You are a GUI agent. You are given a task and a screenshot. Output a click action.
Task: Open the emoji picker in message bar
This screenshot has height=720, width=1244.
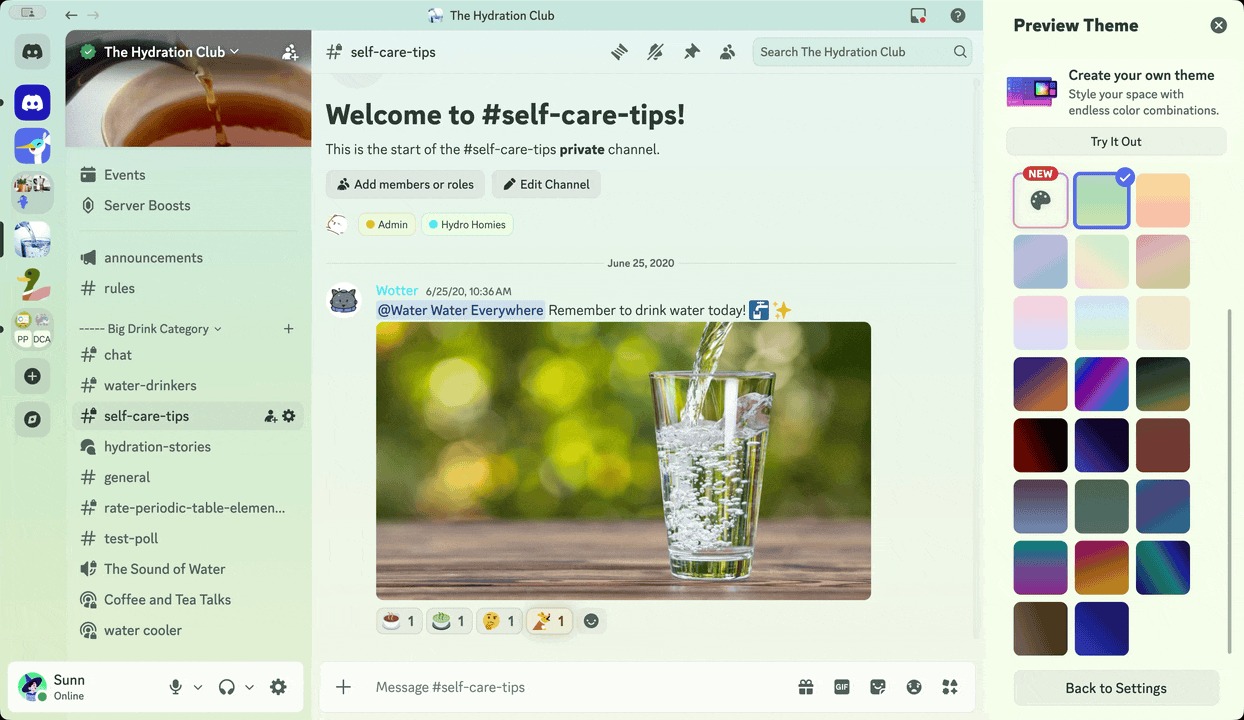[914, 687]
